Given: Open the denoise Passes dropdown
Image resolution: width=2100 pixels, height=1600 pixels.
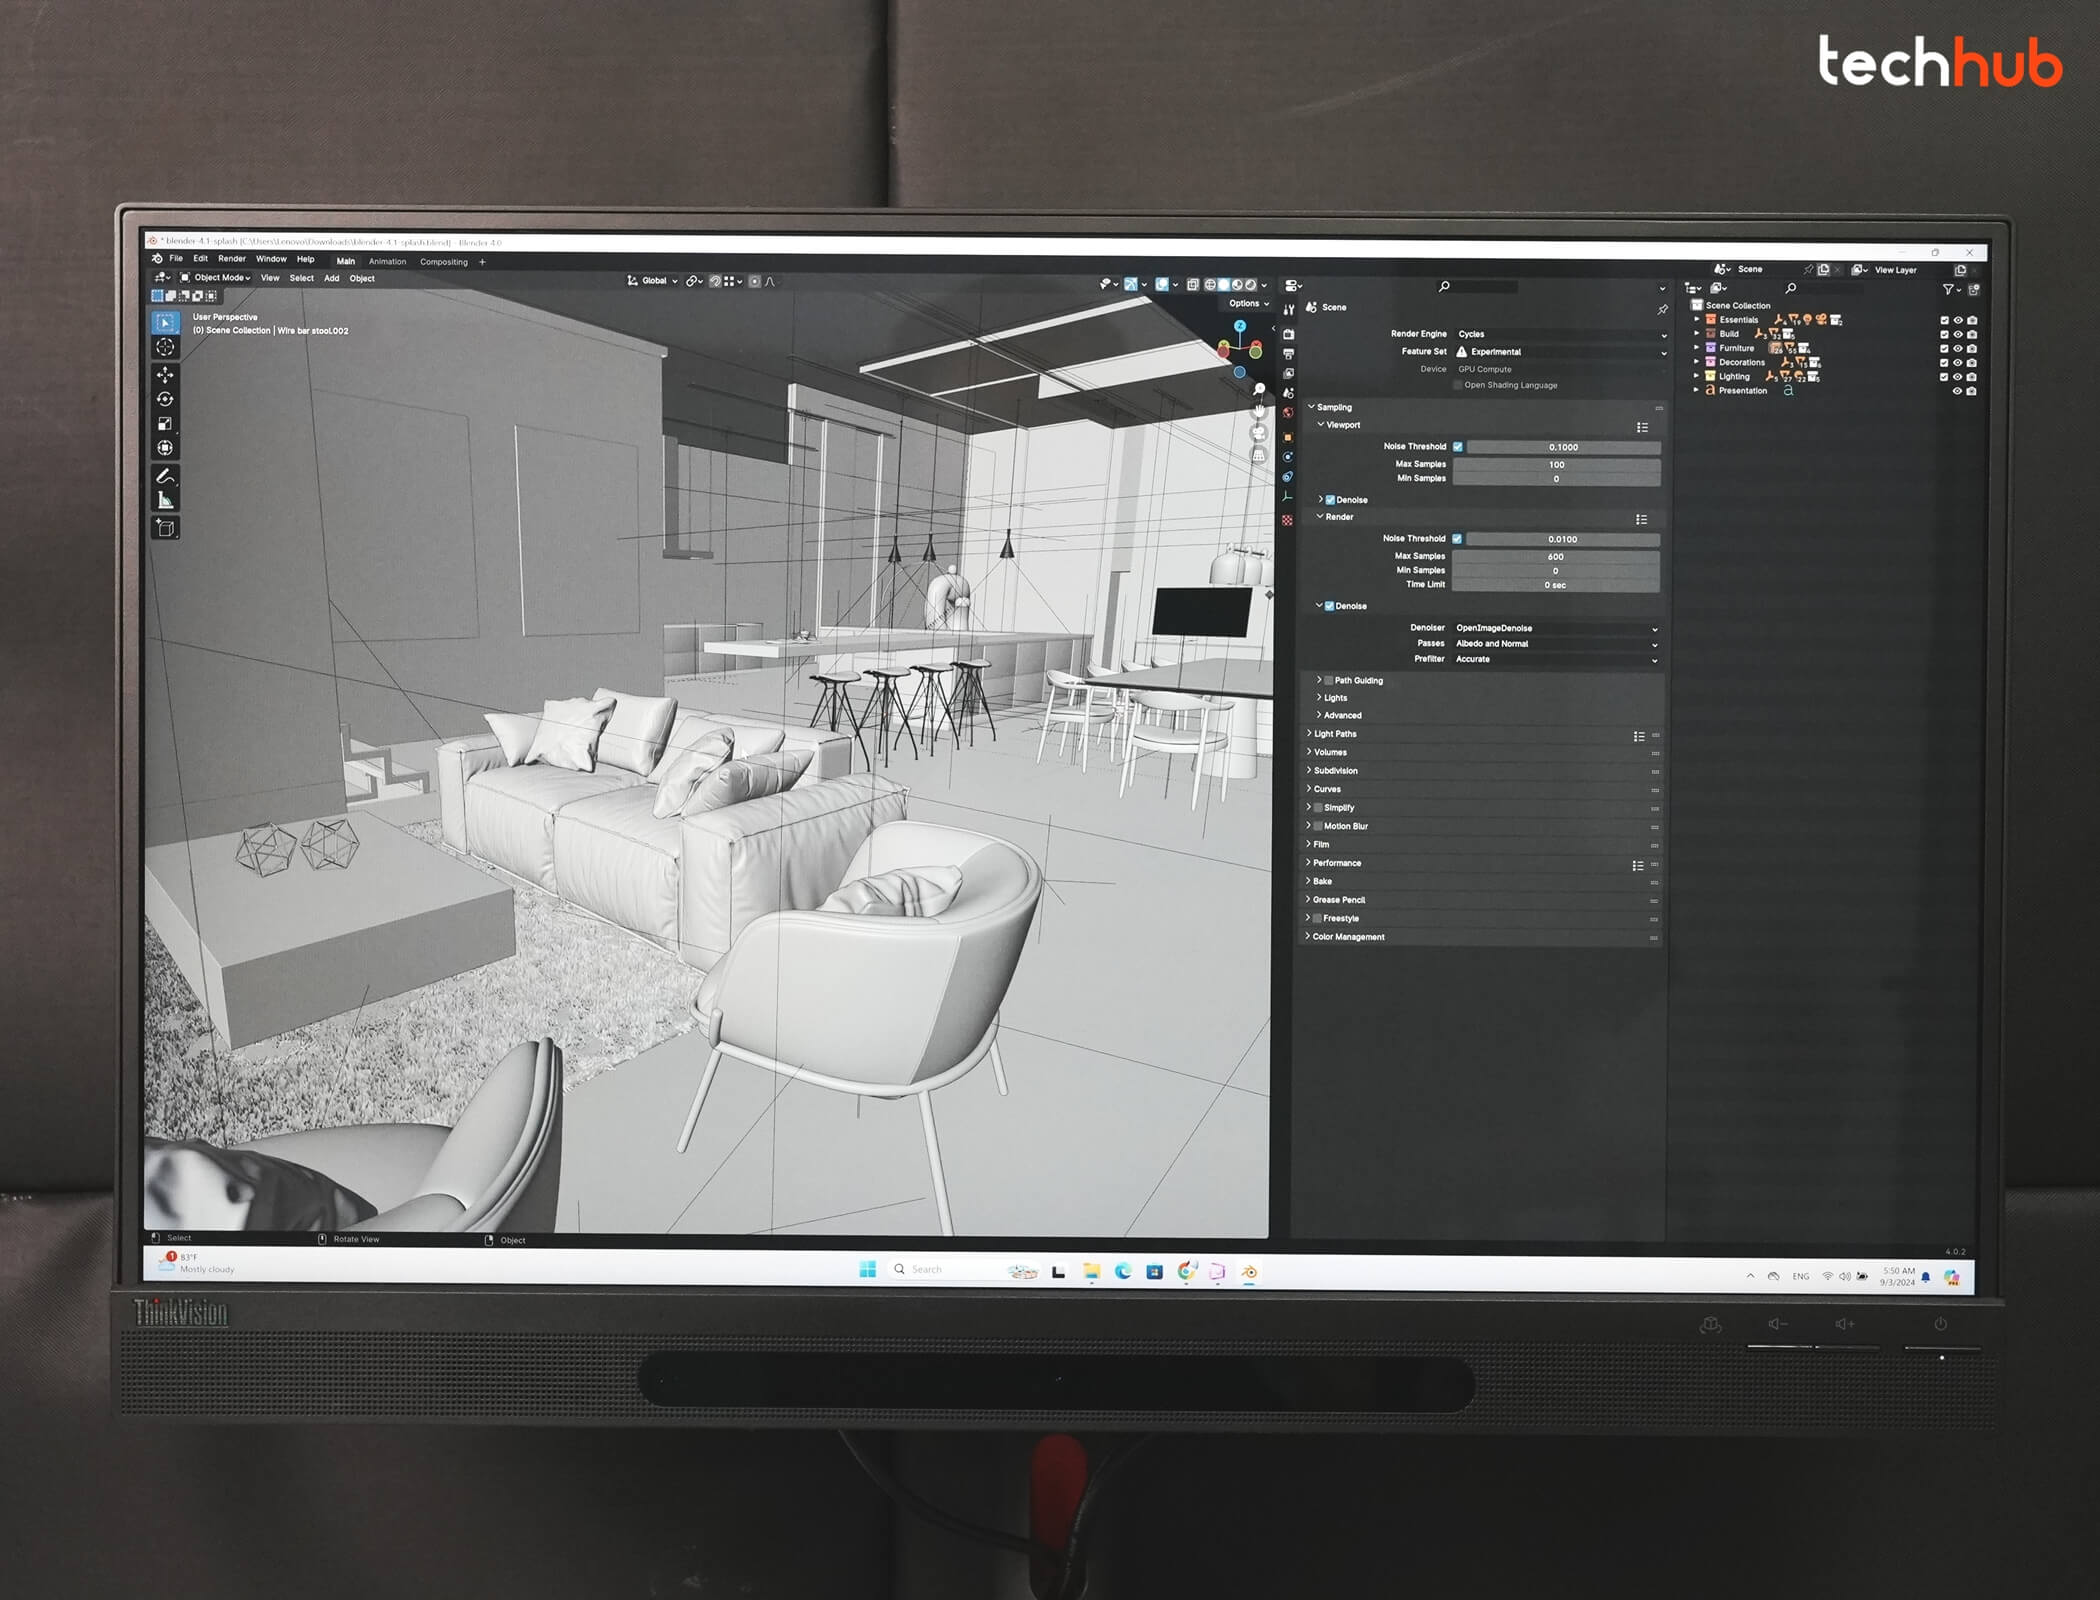Looking at the screenshot, I should coord(1556,644).
